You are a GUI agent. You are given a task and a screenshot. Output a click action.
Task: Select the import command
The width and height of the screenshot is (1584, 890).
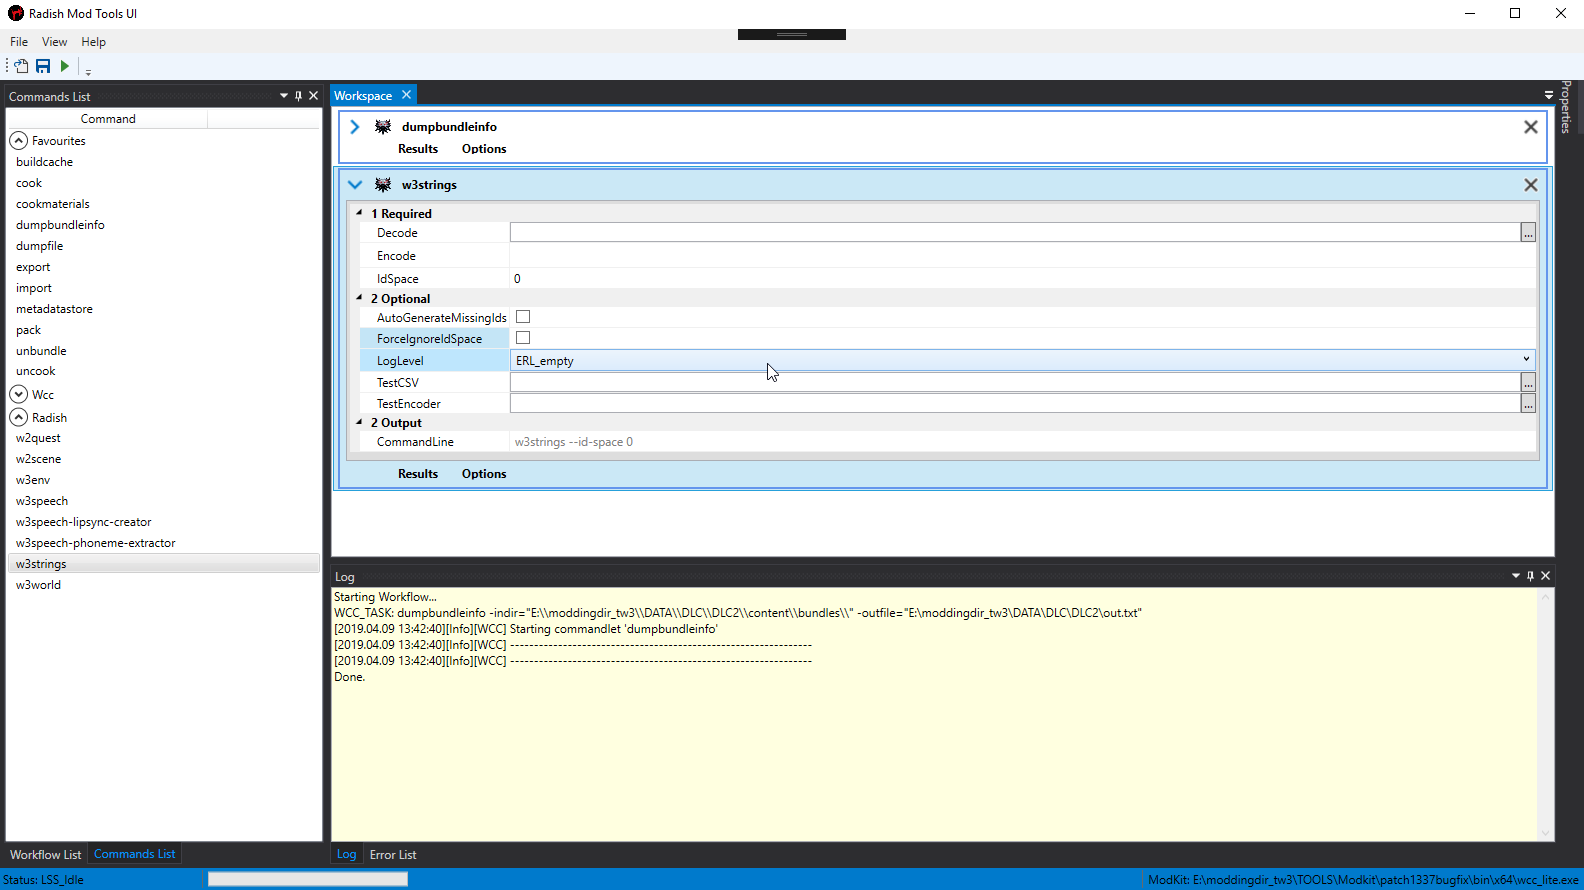click(x=33, y=288)
